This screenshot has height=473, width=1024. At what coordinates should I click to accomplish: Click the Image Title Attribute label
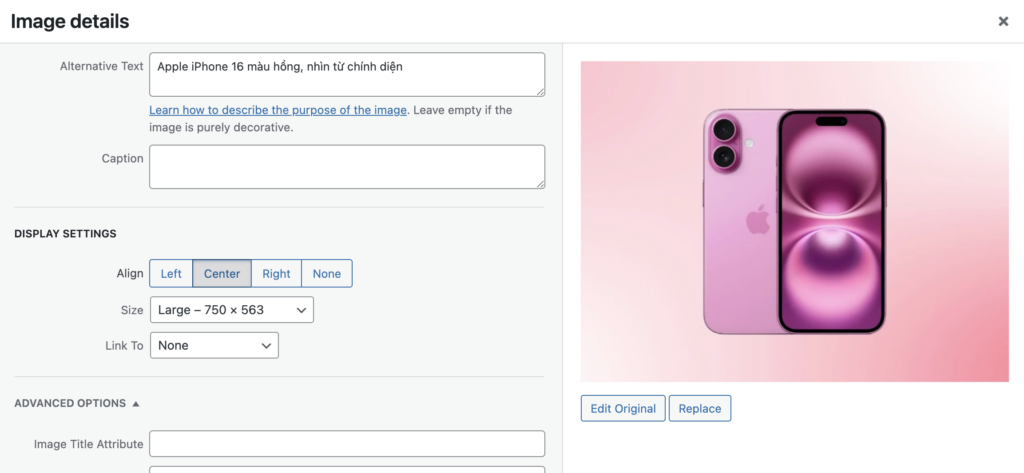click(x=88, y=444)
